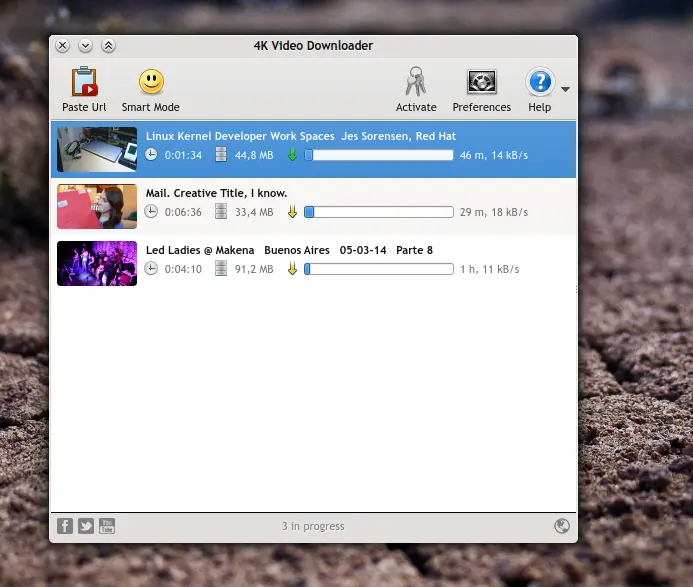Click the Paste Url label
Screen dimensions: 693x587
tap(84, 107)
